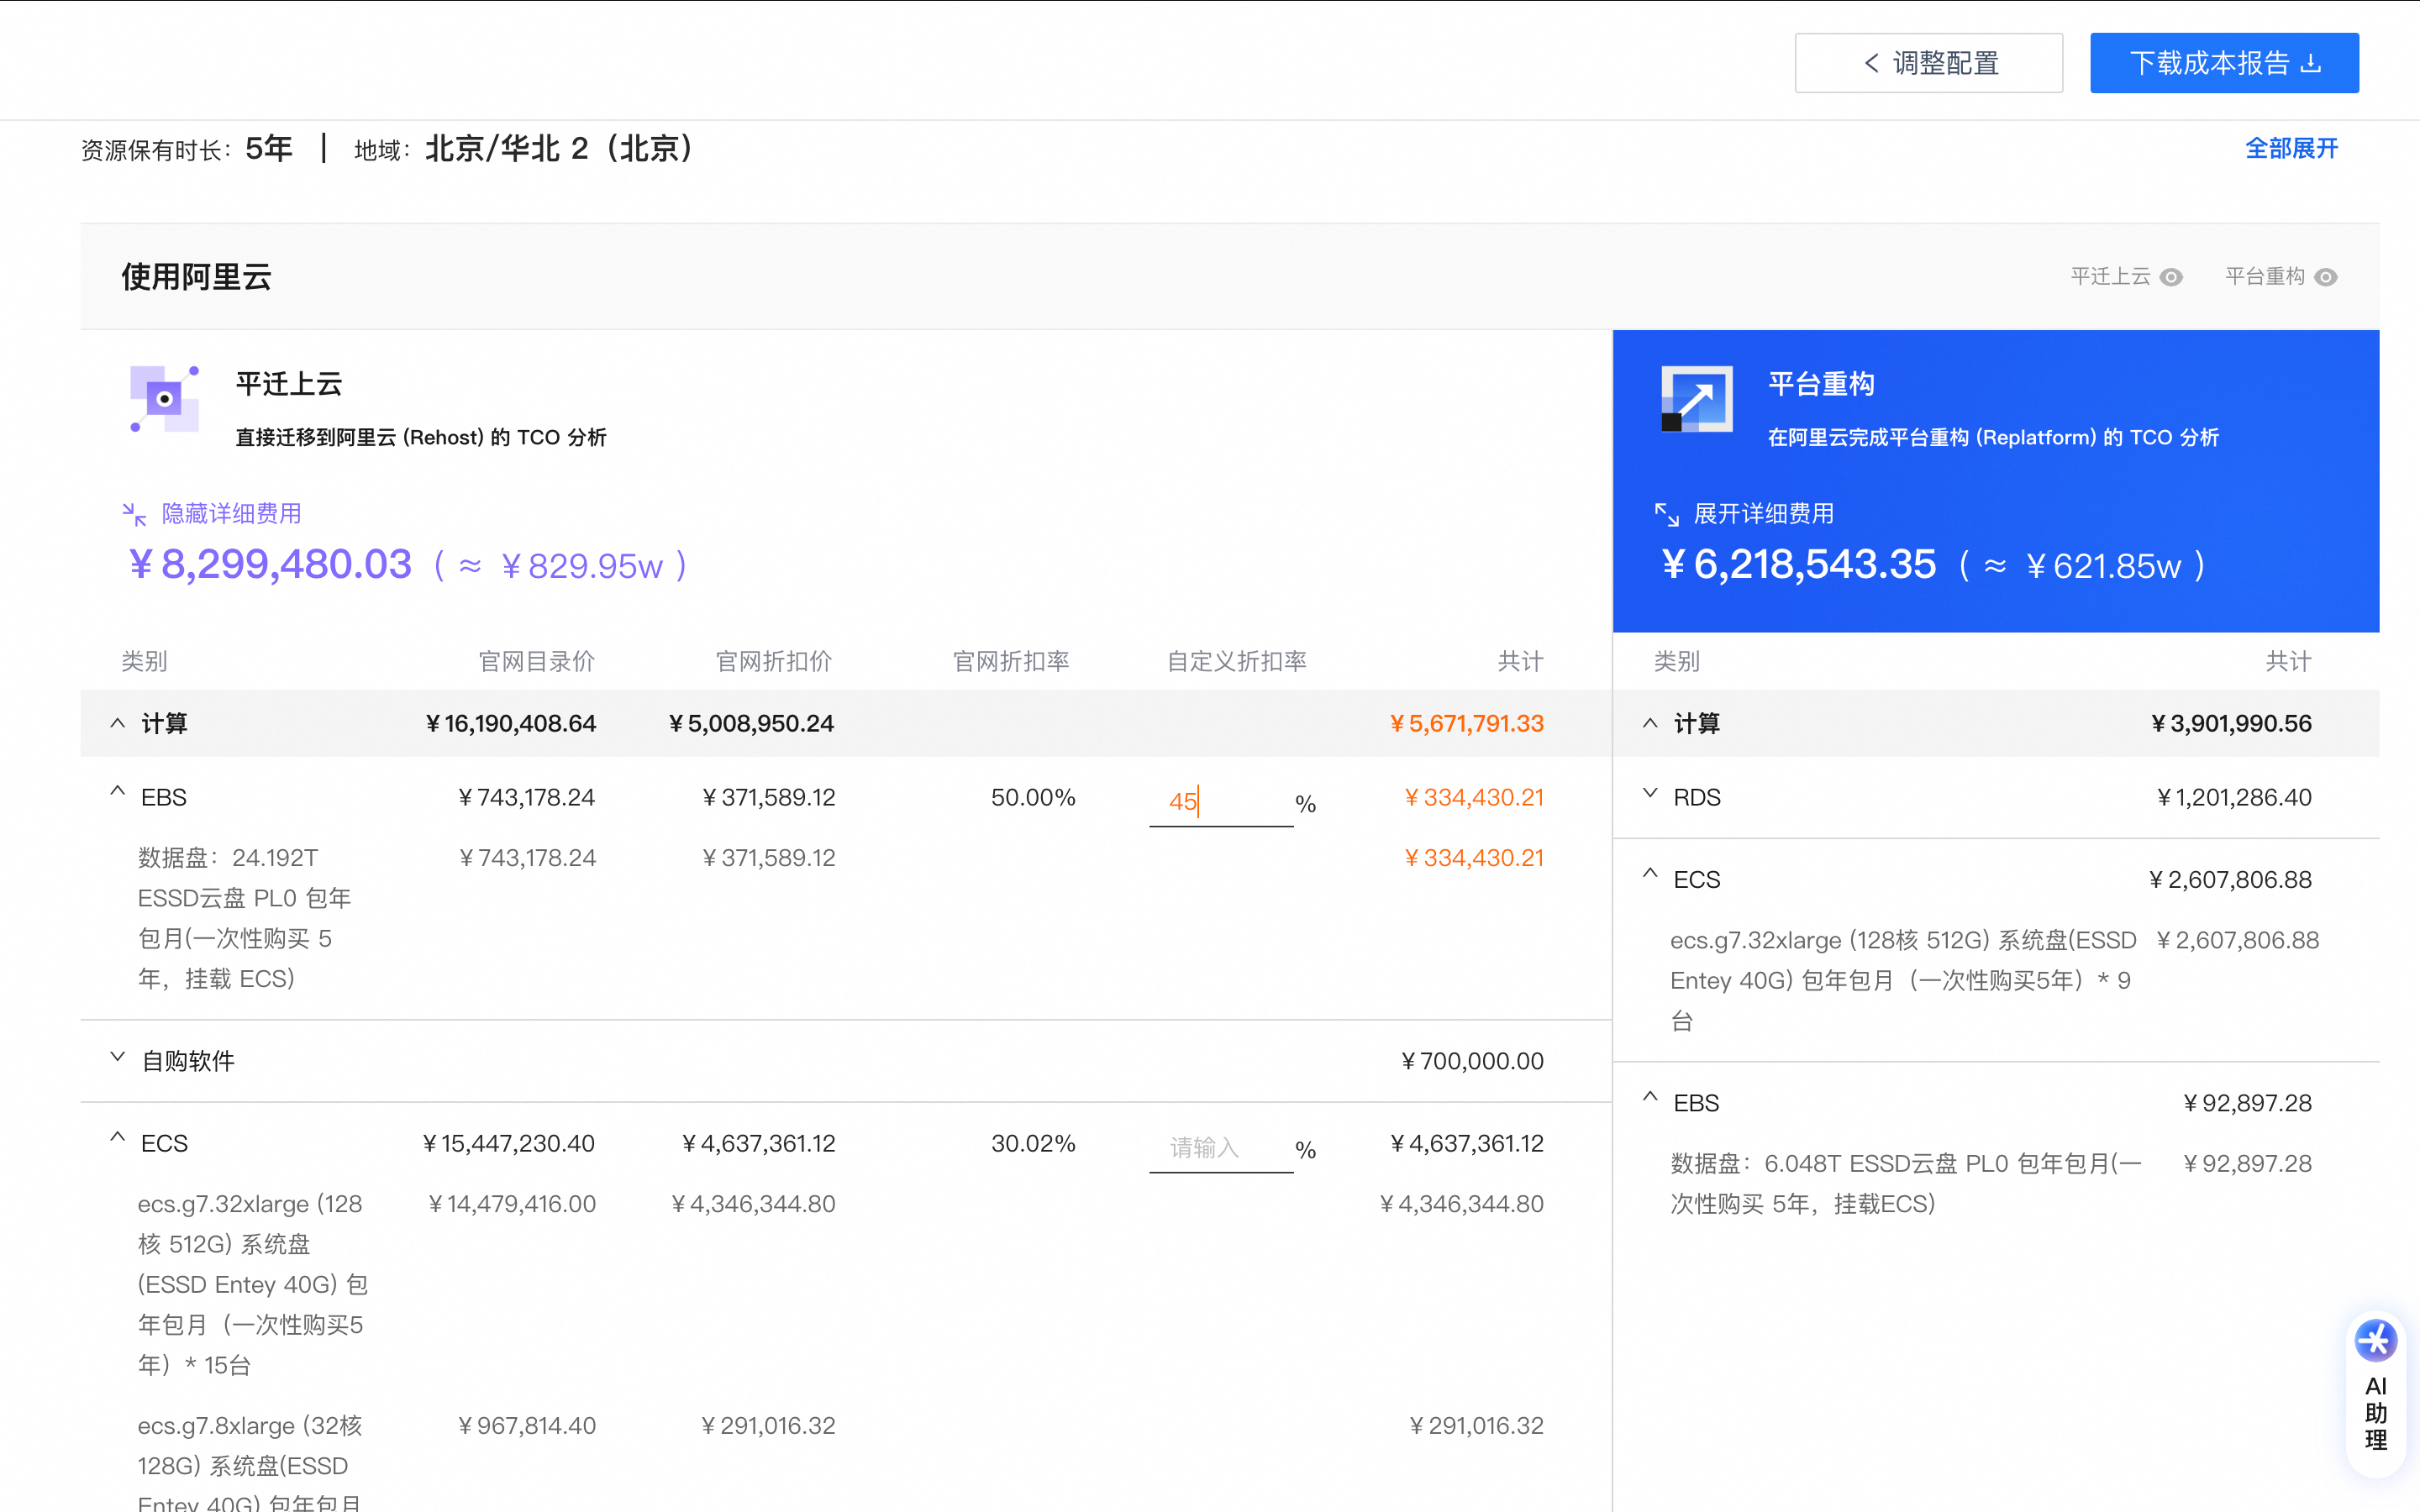Click the 展开详细费用 expand arrows icon
The image size is (2420, 1512).
(x=1666, y=514)
